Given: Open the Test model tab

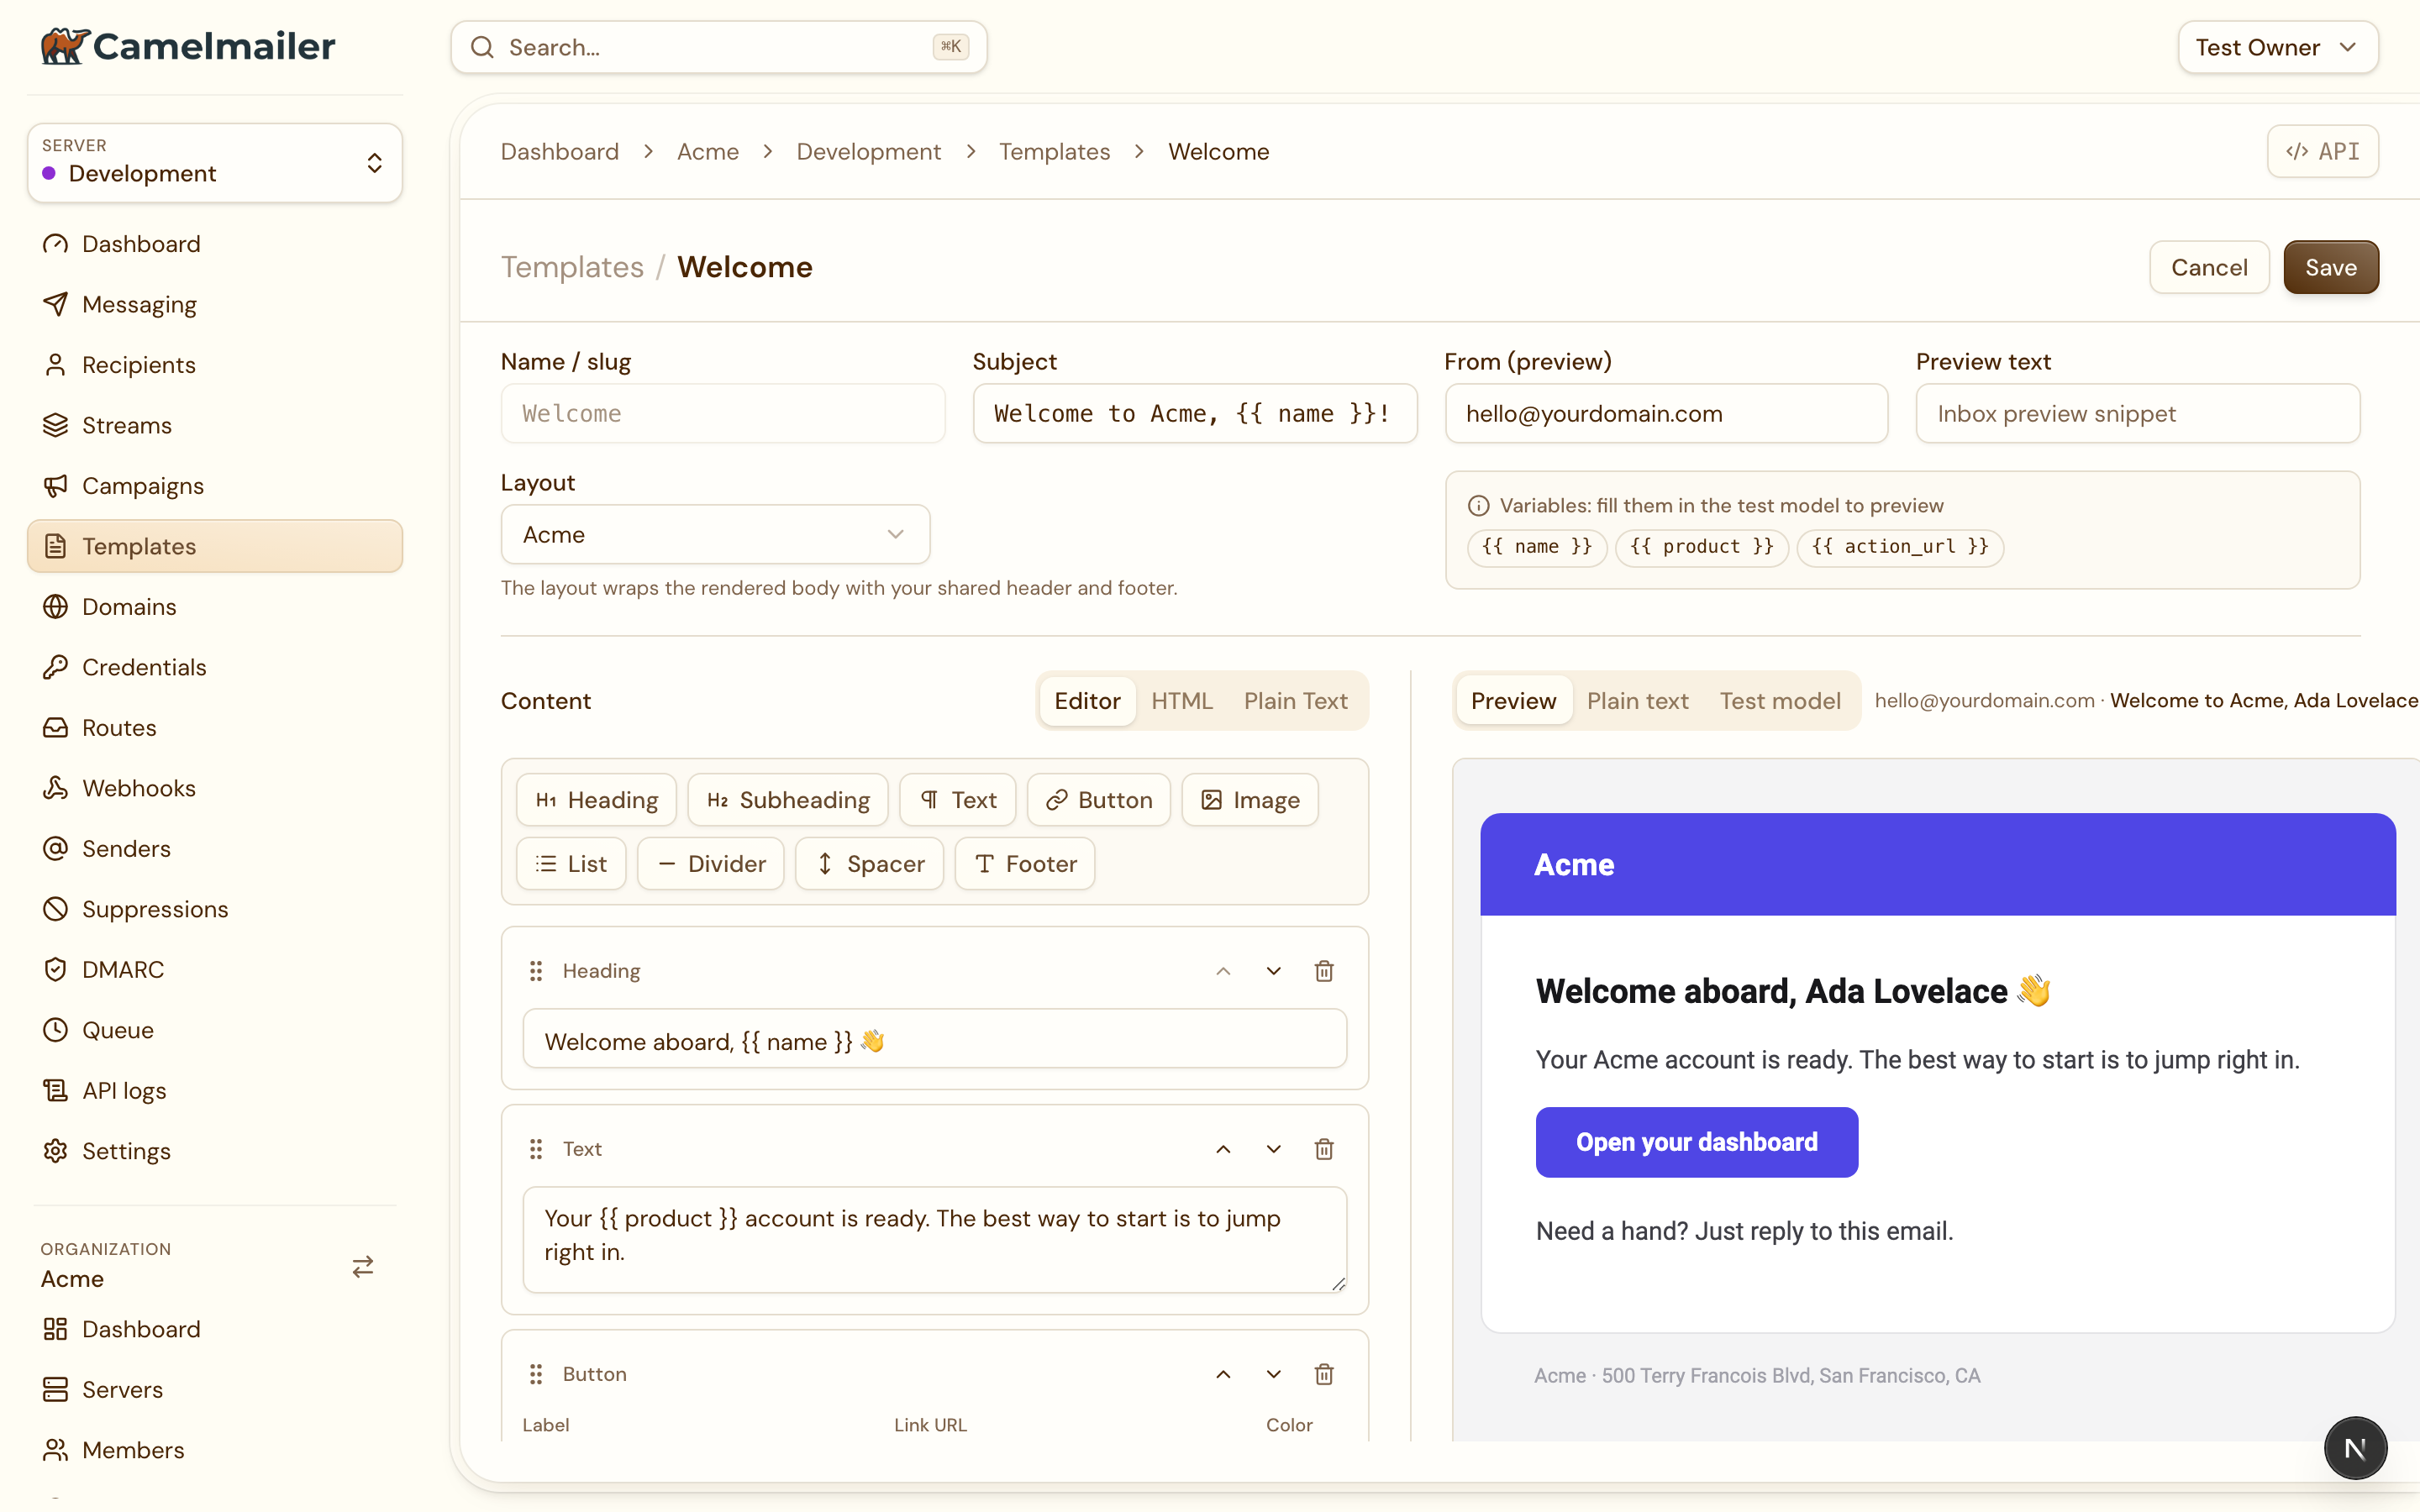Looking at the screenshot, I should pos(1780,701).
